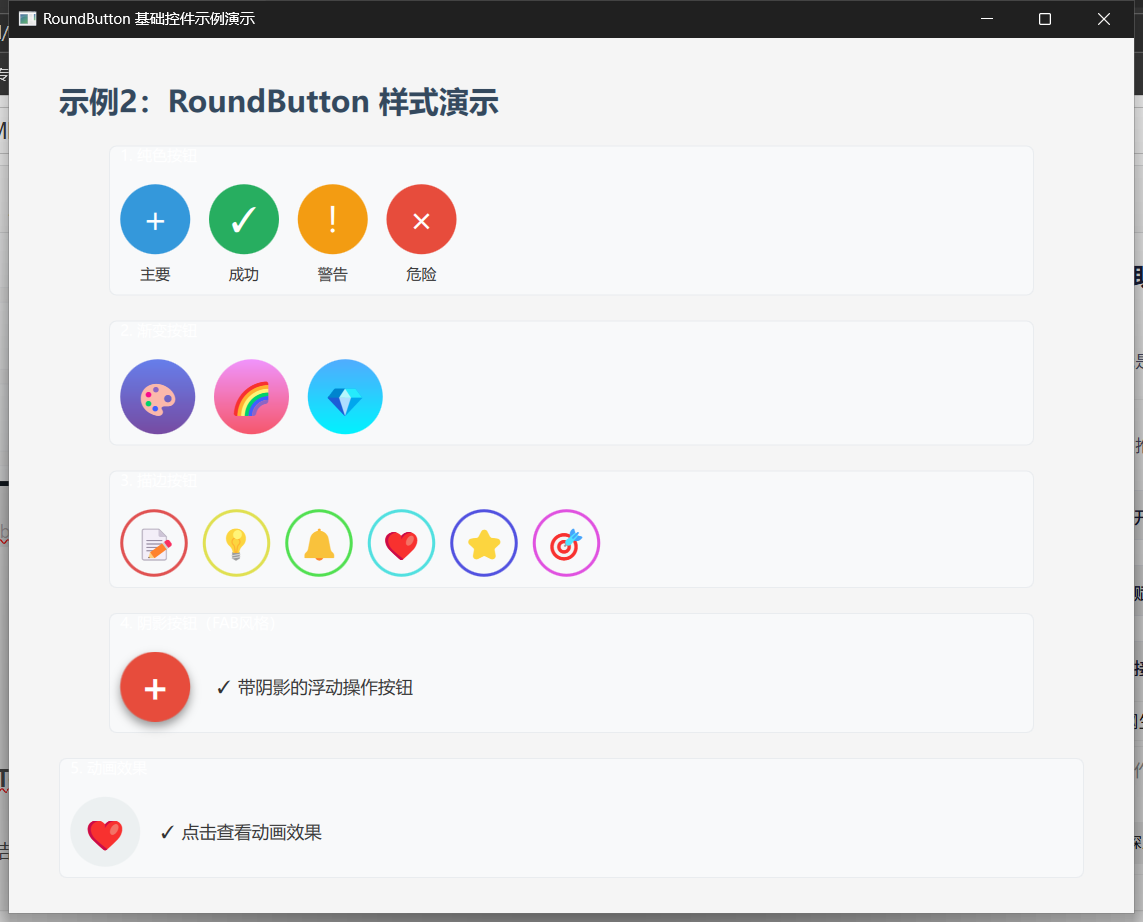Image resolution: width=1143 pixels, height=922 pixels.
Task: Click the orange 警告 exclamation button
Action: pyautogui.click(x=332, y=219)
